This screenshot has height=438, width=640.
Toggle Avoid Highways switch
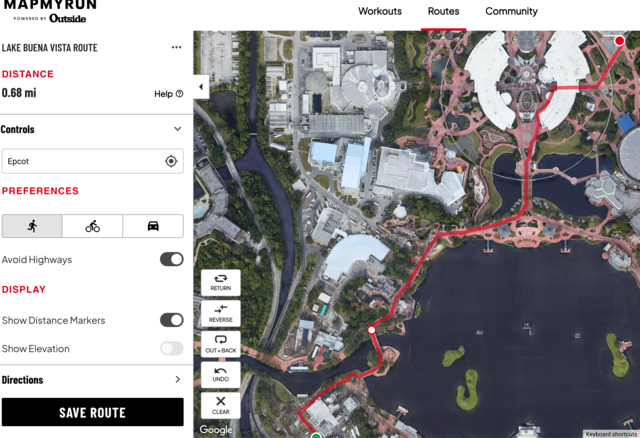click(x=172, y=259)
